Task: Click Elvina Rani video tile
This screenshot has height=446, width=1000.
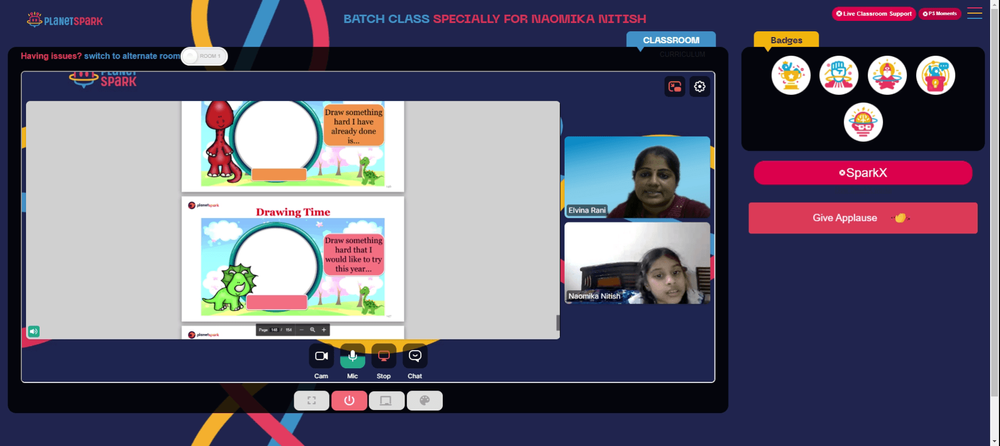Action: pyautogui.click(x=637, y=177)
